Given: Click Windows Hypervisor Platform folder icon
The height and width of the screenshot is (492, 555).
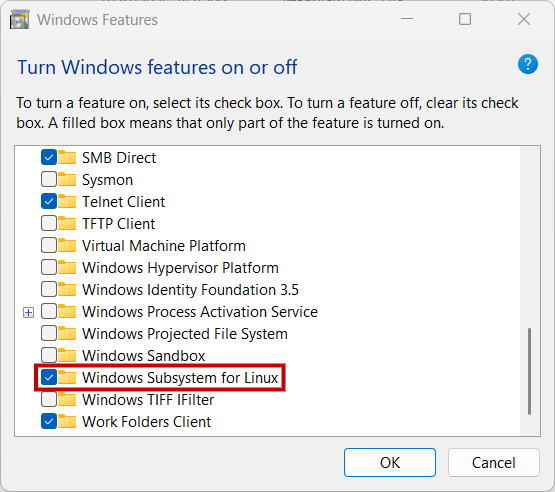Looking at the screenshot, I should [67, 268].
